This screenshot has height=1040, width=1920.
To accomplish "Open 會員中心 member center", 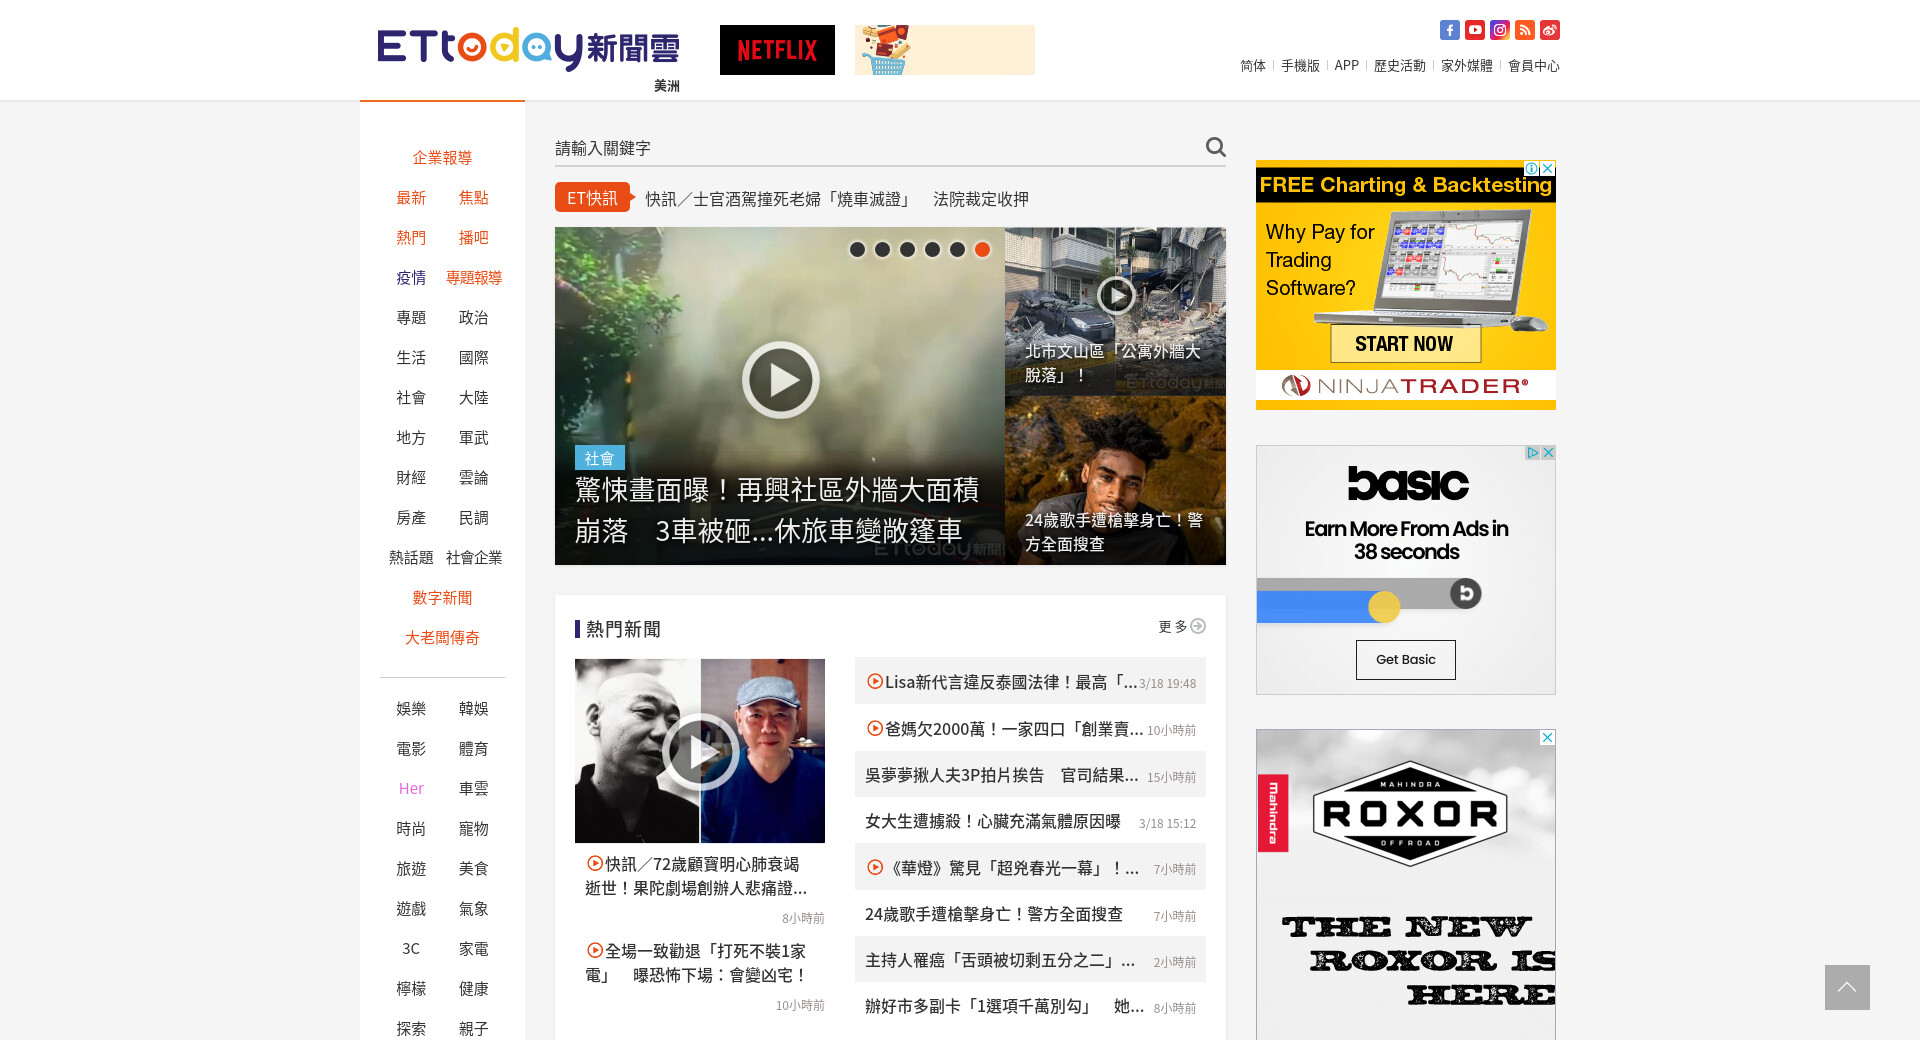I will (x=1534, y=66).
